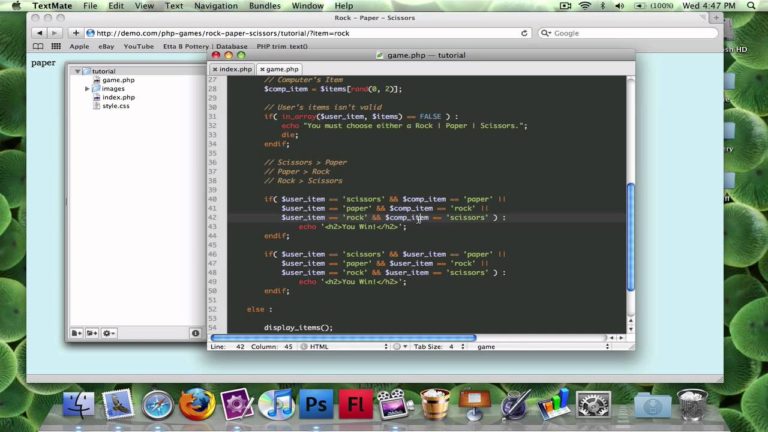Click the vertical scrollbar thumb in editor

tap(630, 237)
